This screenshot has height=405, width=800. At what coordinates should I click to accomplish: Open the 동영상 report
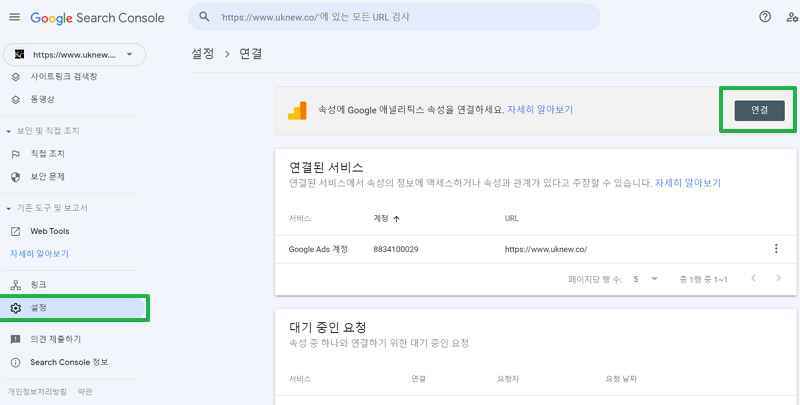click(42, 99)
